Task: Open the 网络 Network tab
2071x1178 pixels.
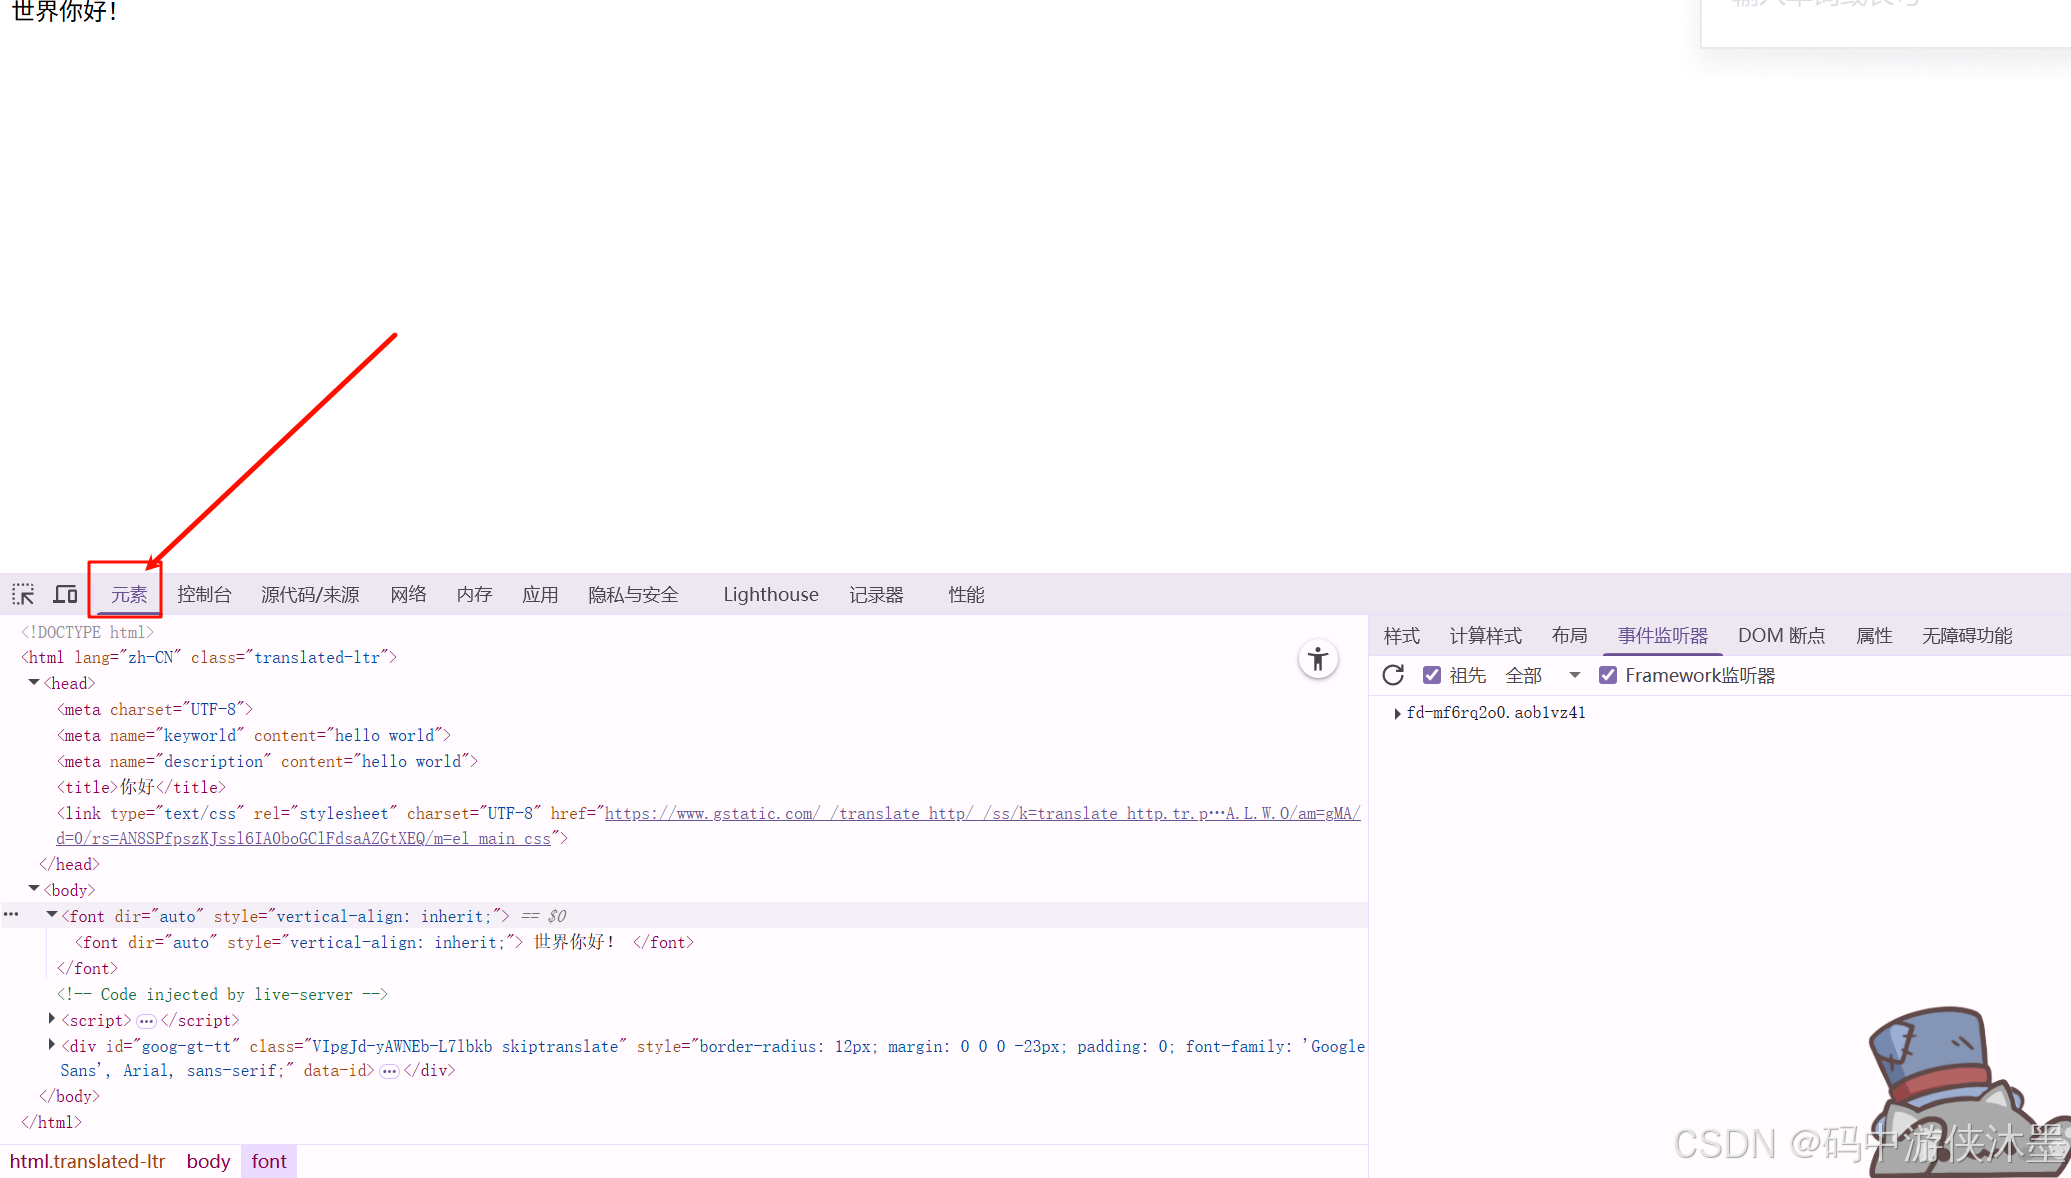Action: coord(408,594)
